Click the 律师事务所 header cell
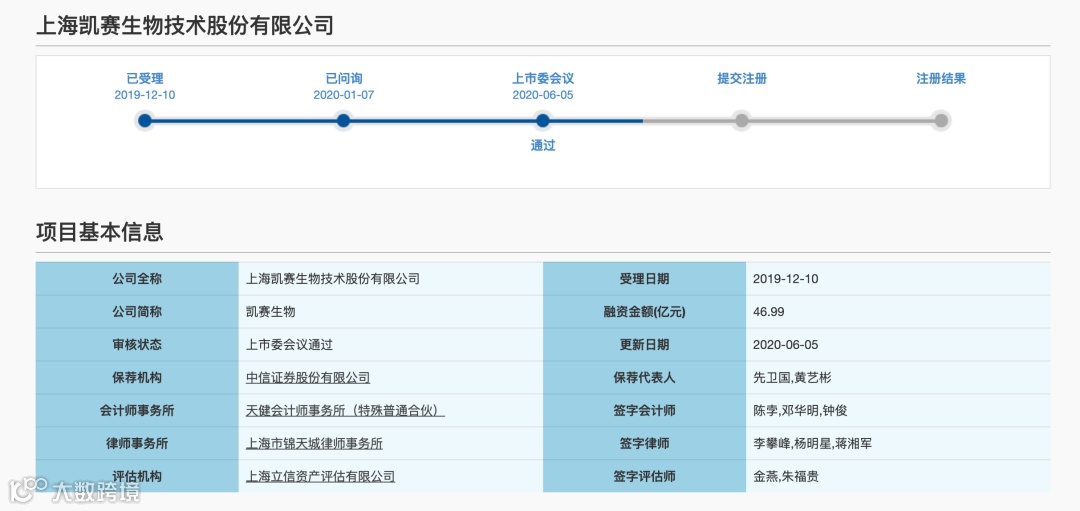The width and height of the screenshot is (1080, 511). point(137,444)
